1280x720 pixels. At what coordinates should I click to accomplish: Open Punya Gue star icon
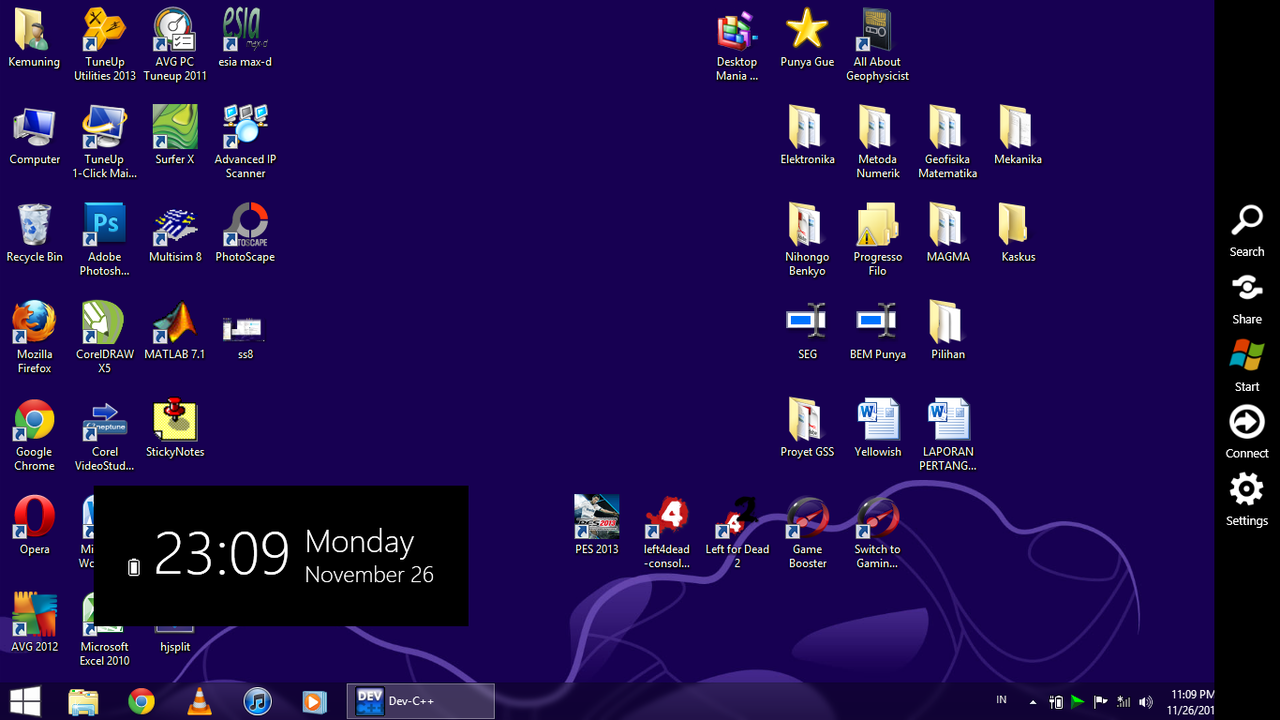[x=807, y=38]
